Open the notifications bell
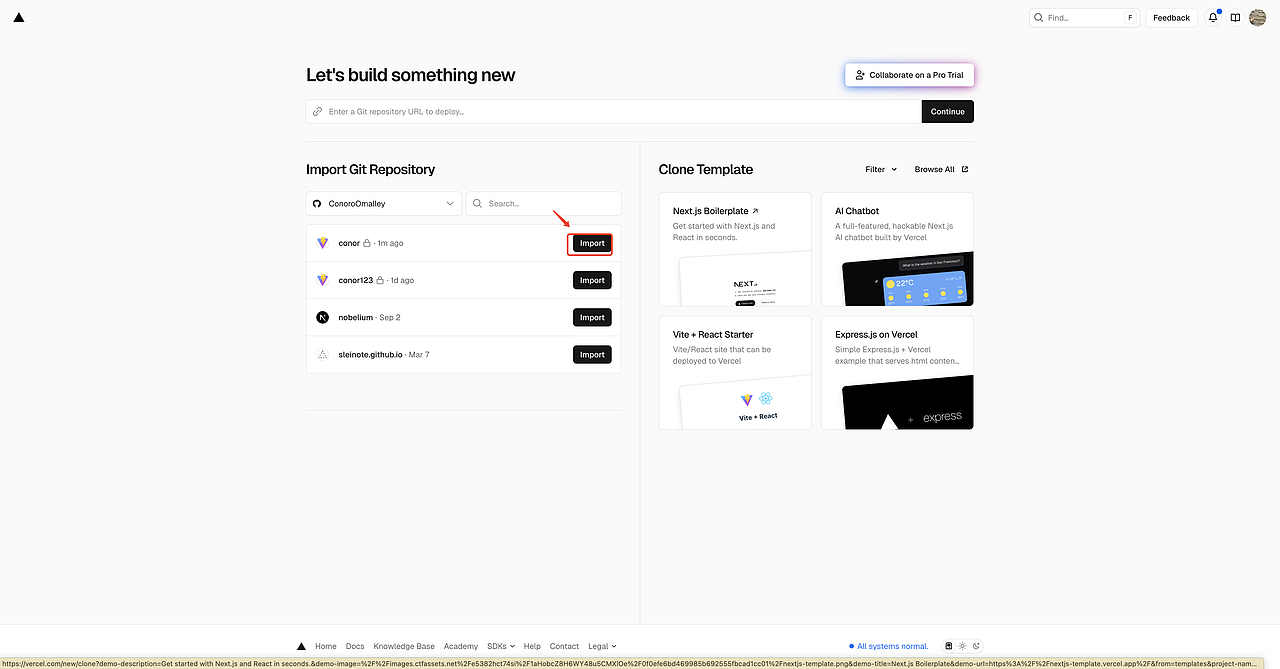The height and width of the screenshot is (669, 1280). coord(1213,17)
